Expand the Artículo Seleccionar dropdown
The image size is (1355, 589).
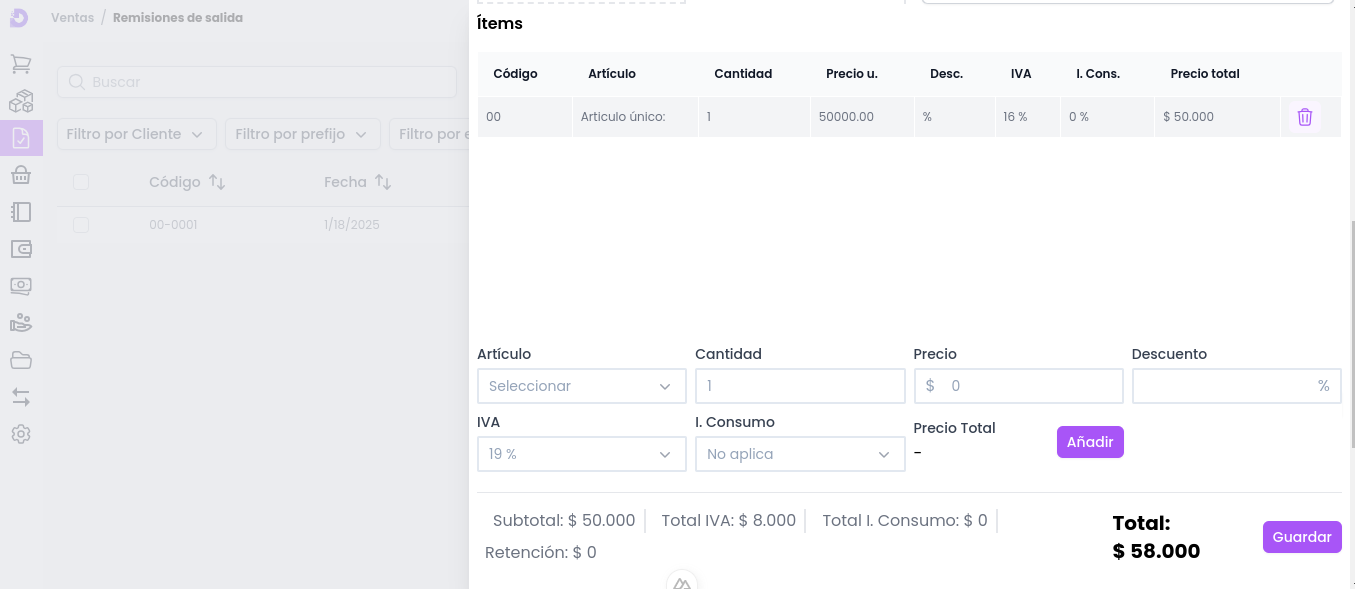pos(581,386)
